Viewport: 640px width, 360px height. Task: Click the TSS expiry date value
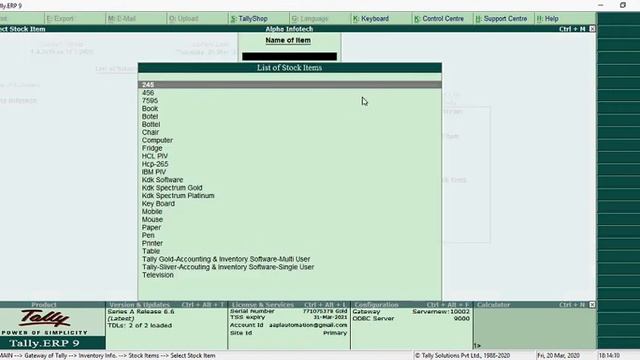tap(330, 318)
